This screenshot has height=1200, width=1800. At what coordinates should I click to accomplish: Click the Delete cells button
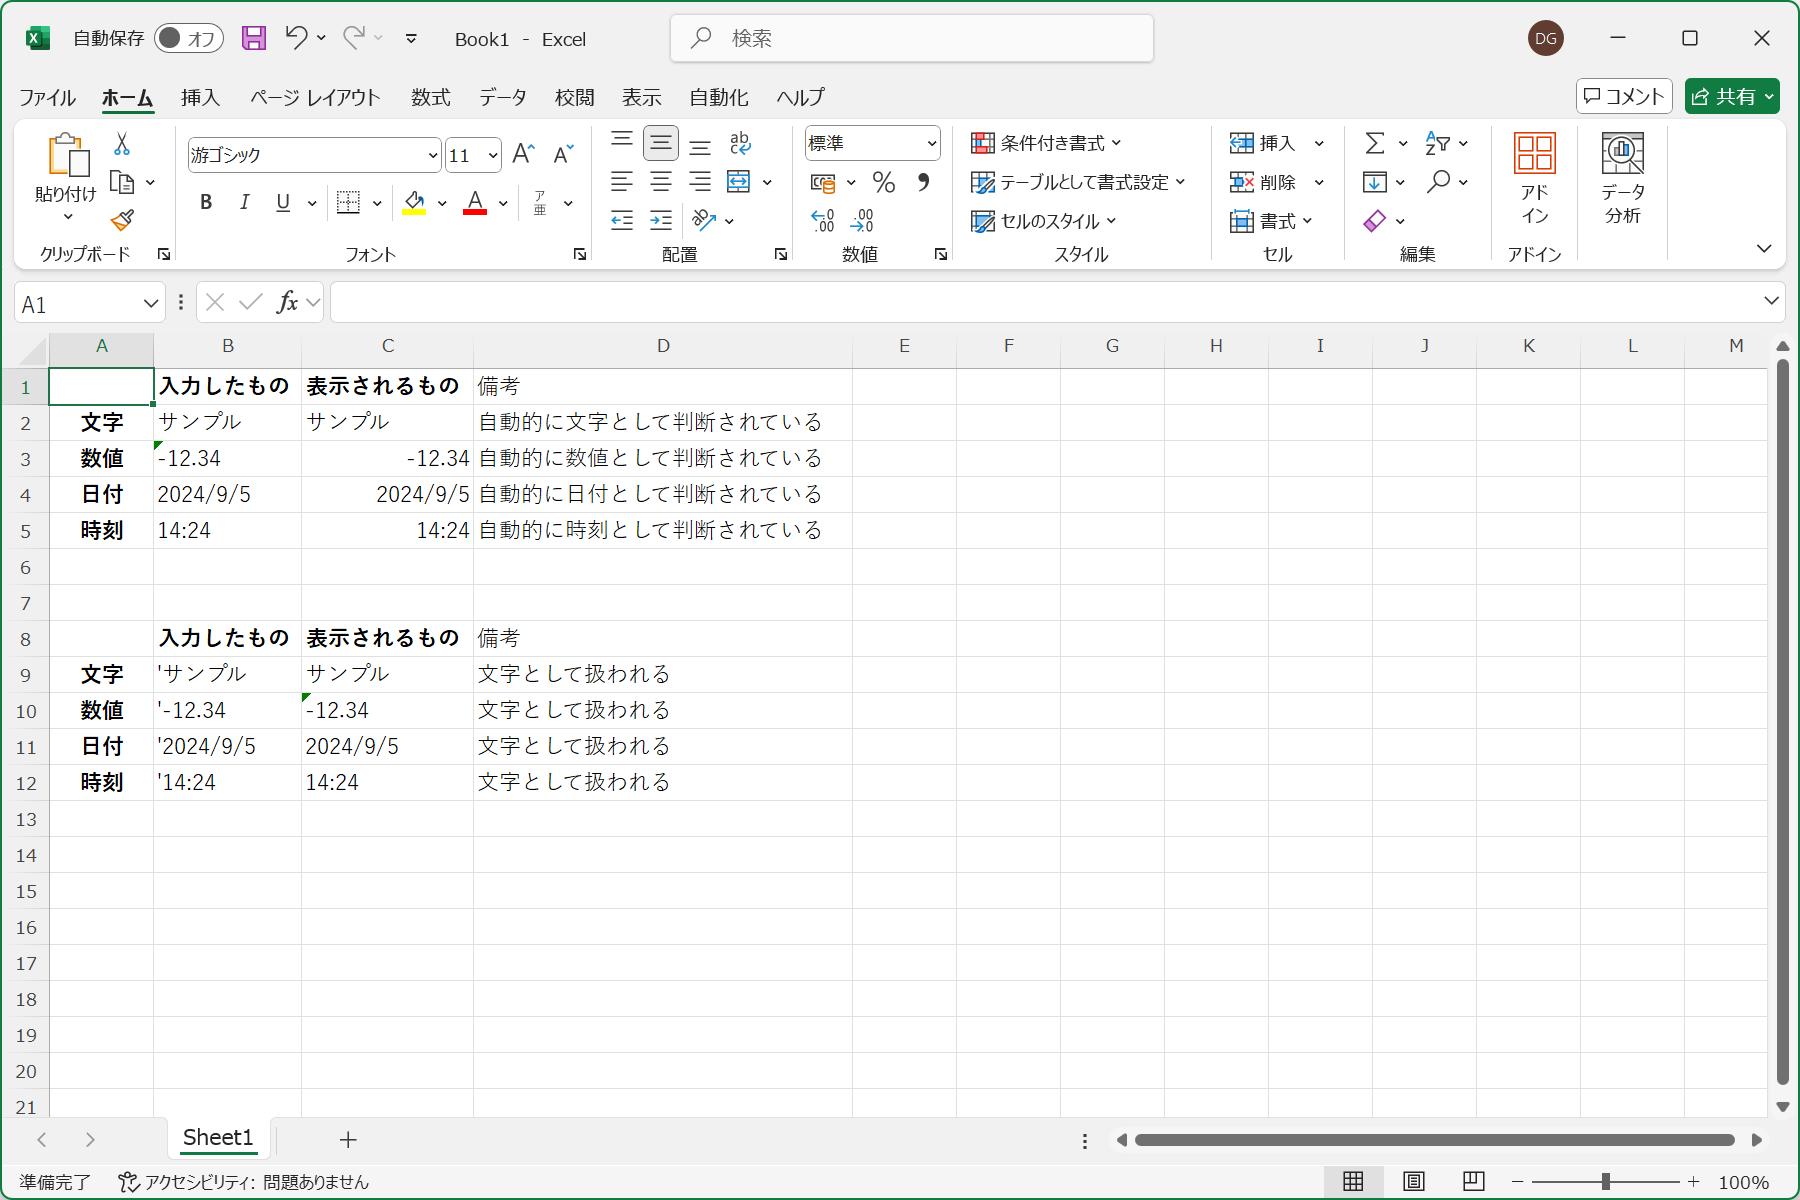[x=1263, y=182]
